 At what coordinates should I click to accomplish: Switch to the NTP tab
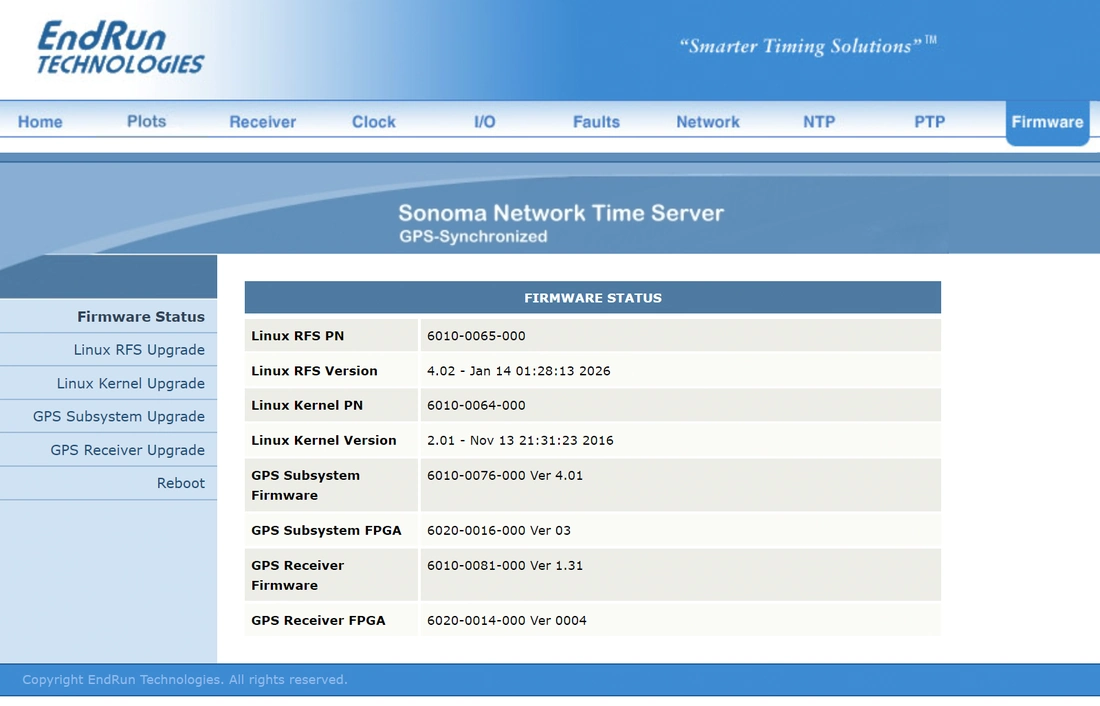click(x=819, y=121)
